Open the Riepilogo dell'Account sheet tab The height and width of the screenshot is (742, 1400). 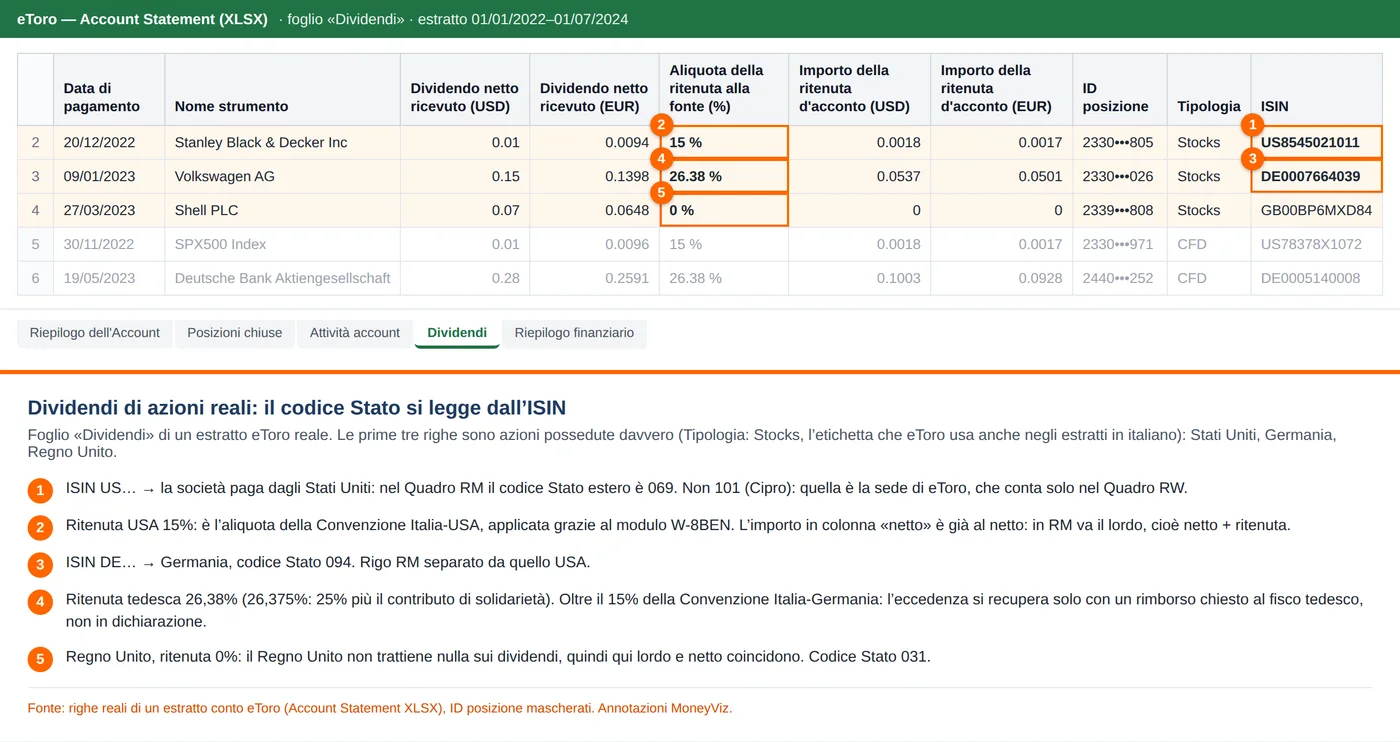coord(95,333)
